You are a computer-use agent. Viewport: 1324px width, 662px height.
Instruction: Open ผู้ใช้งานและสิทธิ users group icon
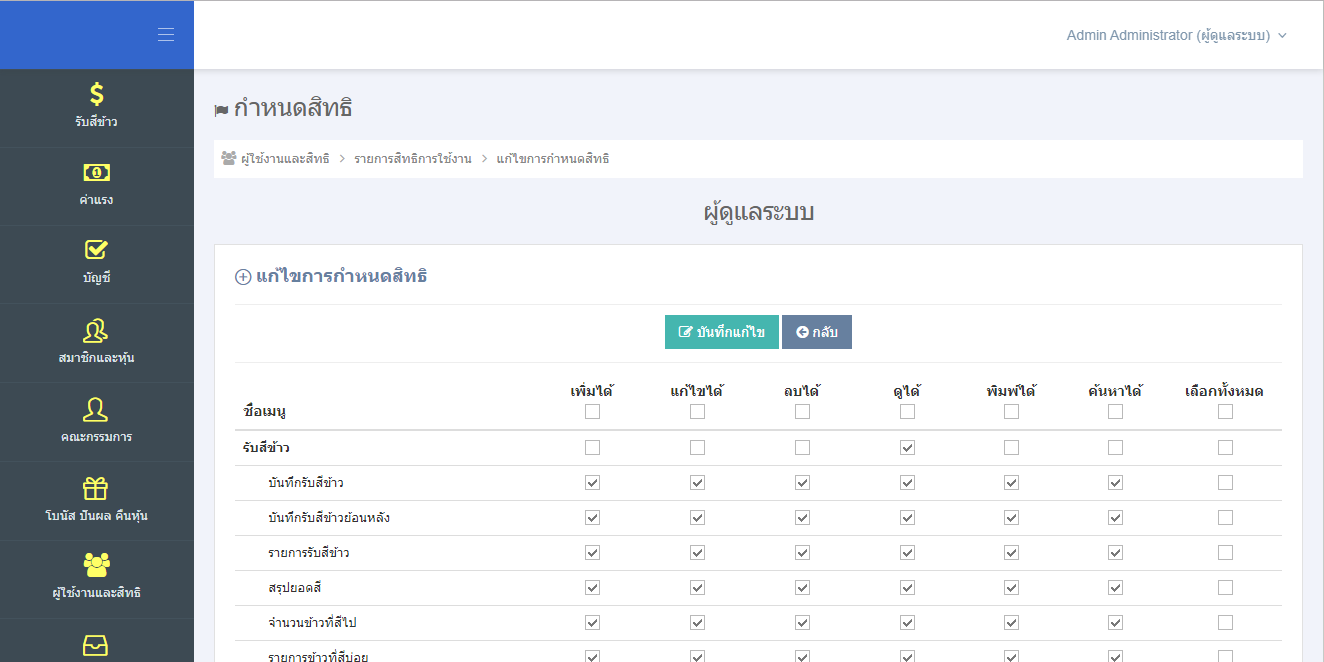tap(97, 565)
